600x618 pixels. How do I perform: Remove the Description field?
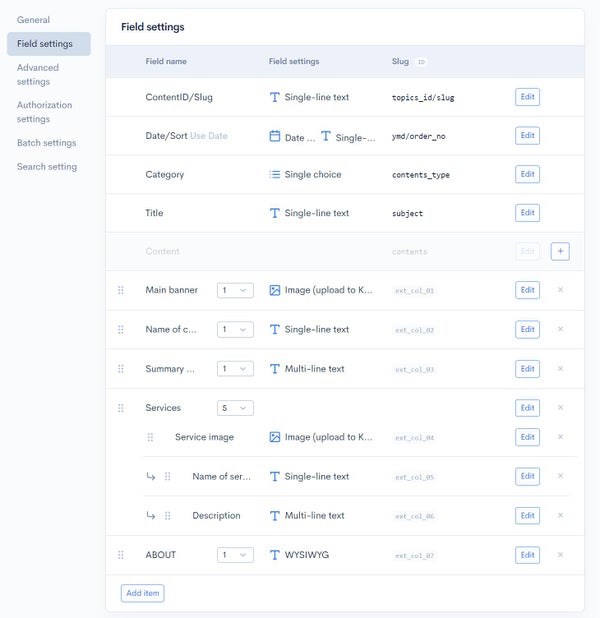coord(560,515)
